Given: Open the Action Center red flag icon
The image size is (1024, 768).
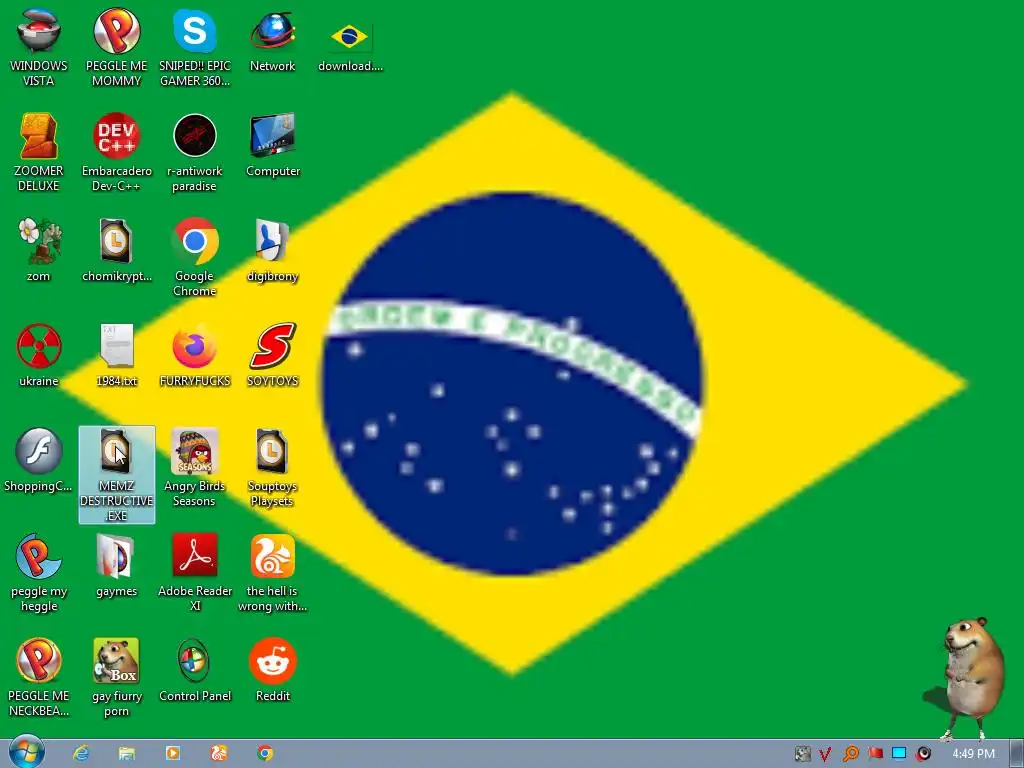Looking at the screenshot, I should [x=875, y=754].
